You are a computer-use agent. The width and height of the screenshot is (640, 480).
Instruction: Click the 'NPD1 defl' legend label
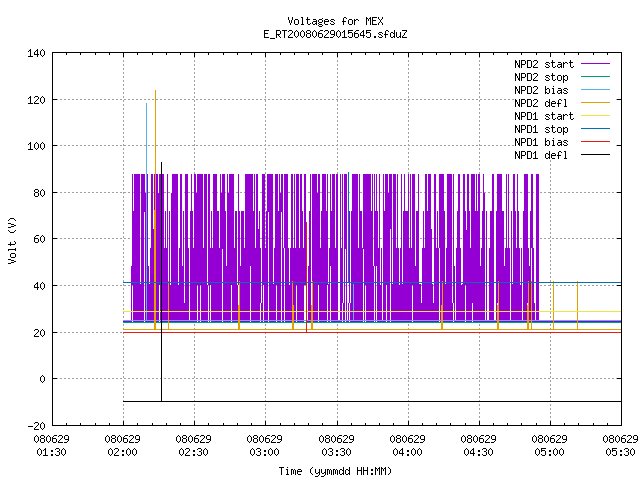point(541,156)
